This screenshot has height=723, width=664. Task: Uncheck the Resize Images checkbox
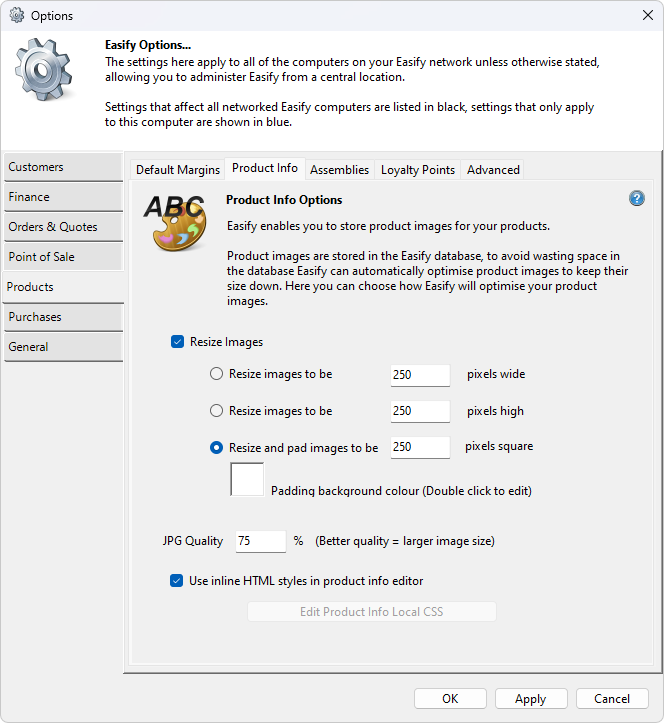[x=178, y=342]
